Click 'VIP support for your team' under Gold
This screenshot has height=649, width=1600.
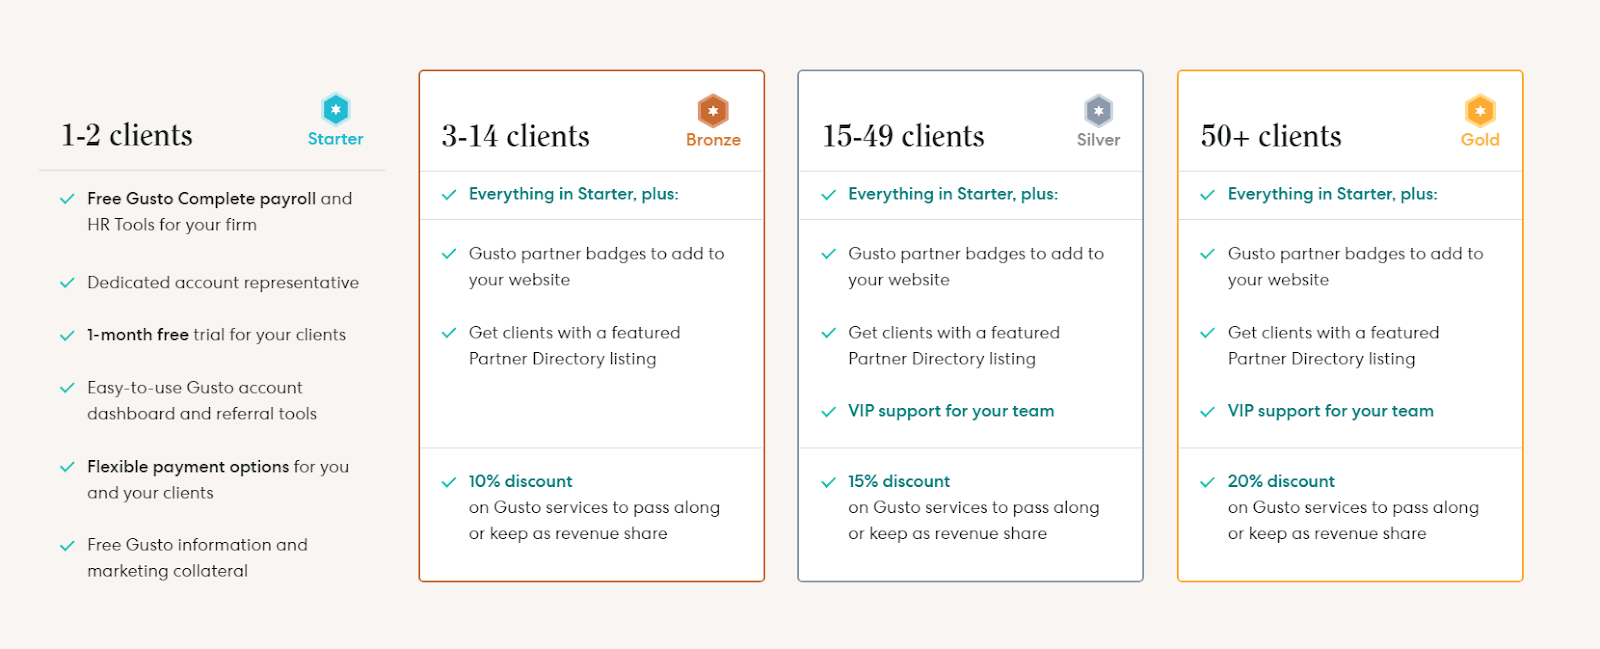pos(1331,411)
